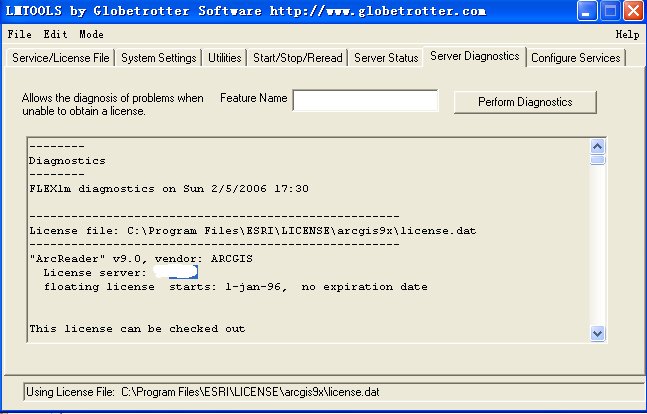Close the LMTOOLS window

633,11
